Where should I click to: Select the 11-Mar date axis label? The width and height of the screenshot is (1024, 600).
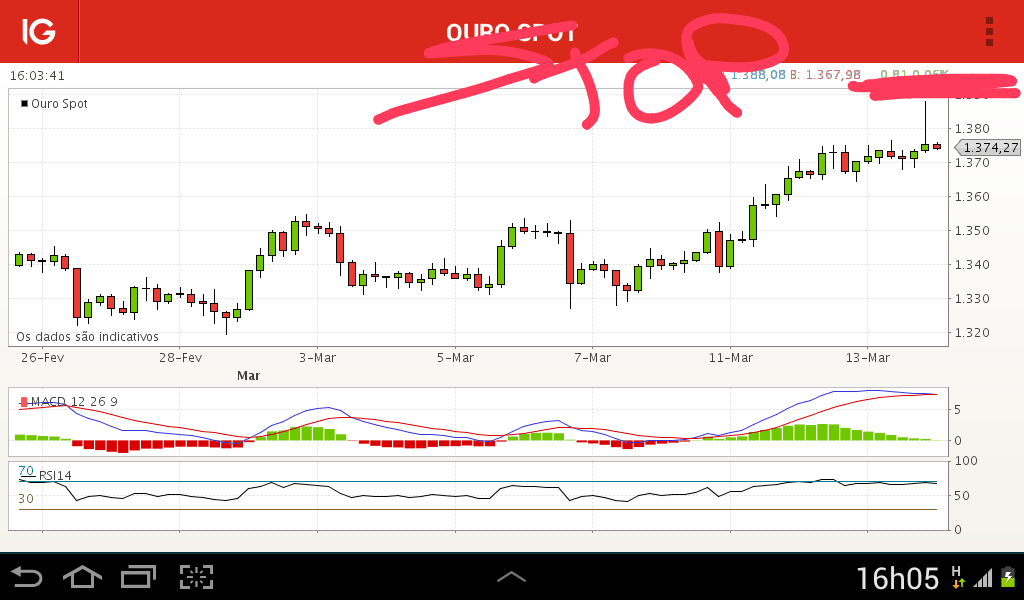(731, 358)
